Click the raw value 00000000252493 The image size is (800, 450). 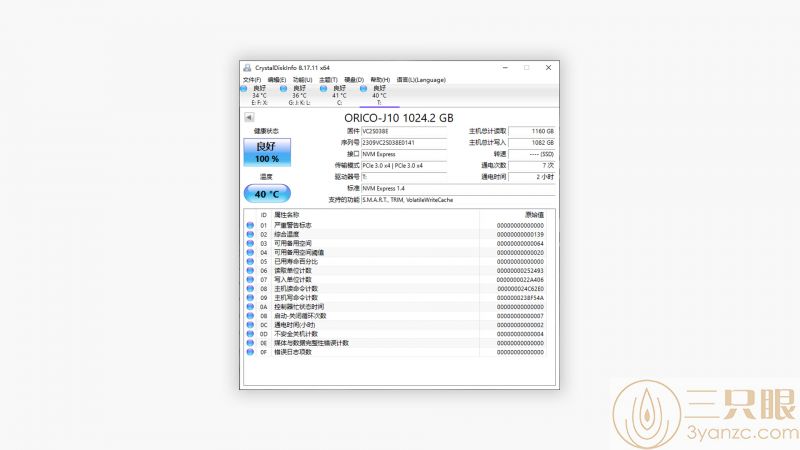pyautogui.click(x=520, y=270)
